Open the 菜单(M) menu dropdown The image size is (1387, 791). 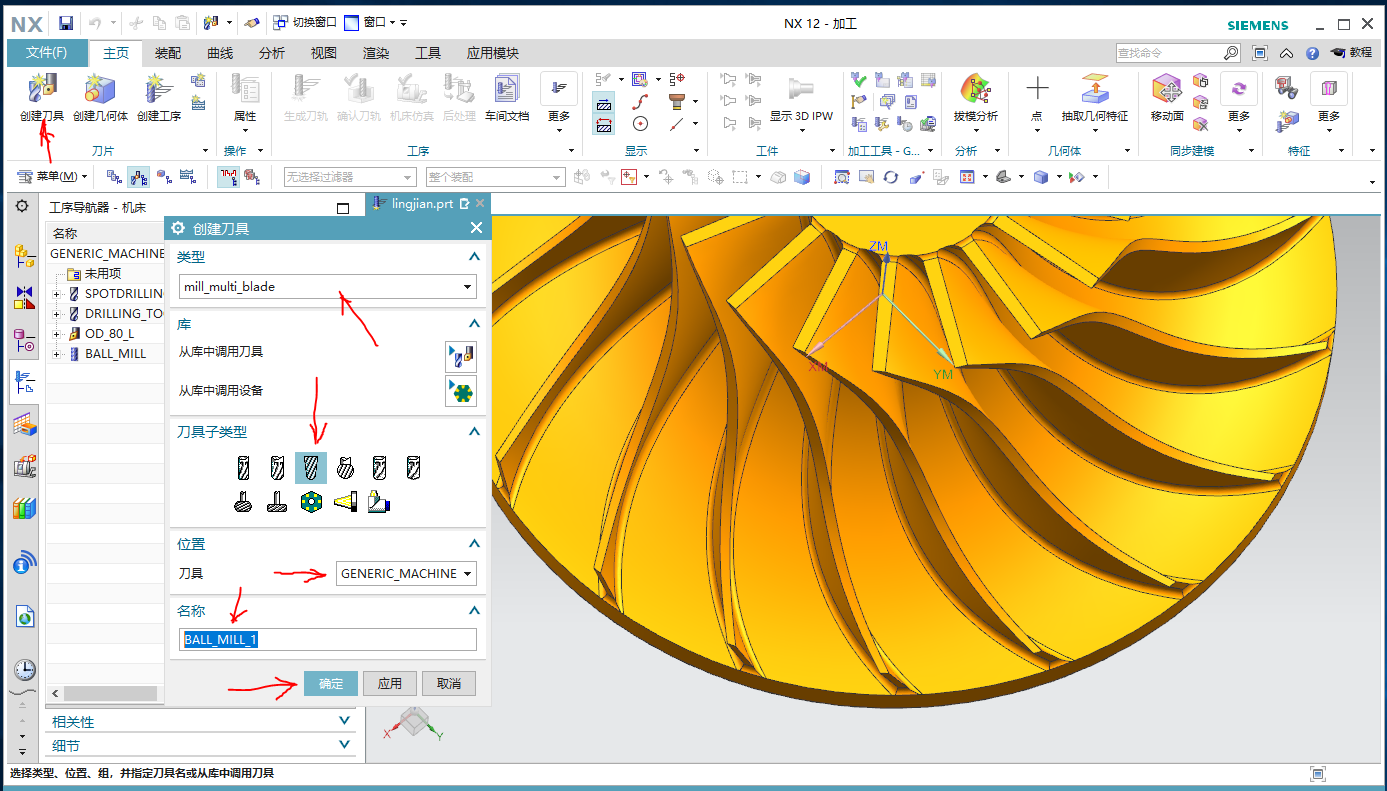(54, 177)
